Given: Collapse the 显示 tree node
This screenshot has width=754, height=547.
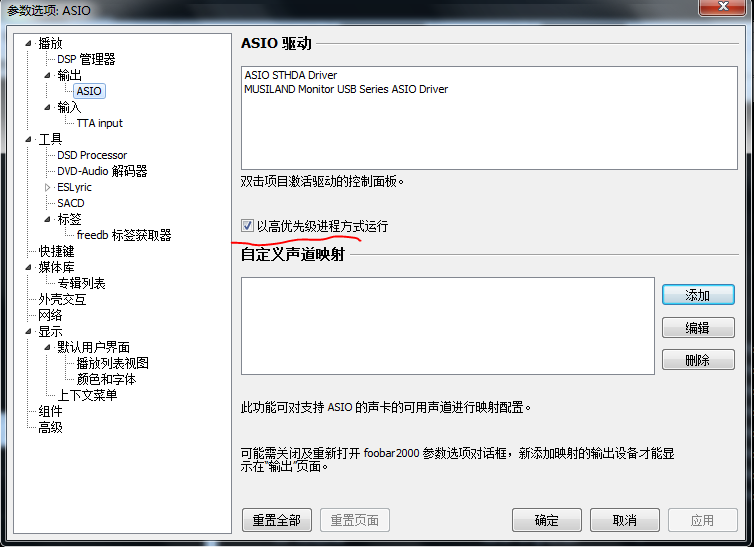Looking at the screenshot, I should pyautogui.click(x=29, y=332).
